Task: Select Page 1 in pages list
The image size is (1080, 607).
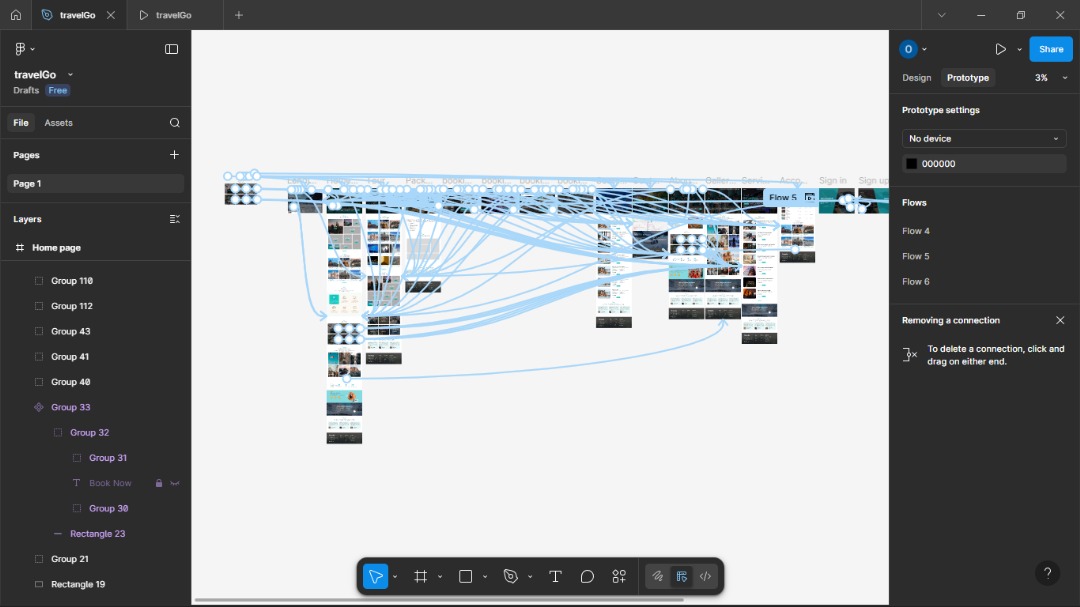Action: tap(95, 183)
